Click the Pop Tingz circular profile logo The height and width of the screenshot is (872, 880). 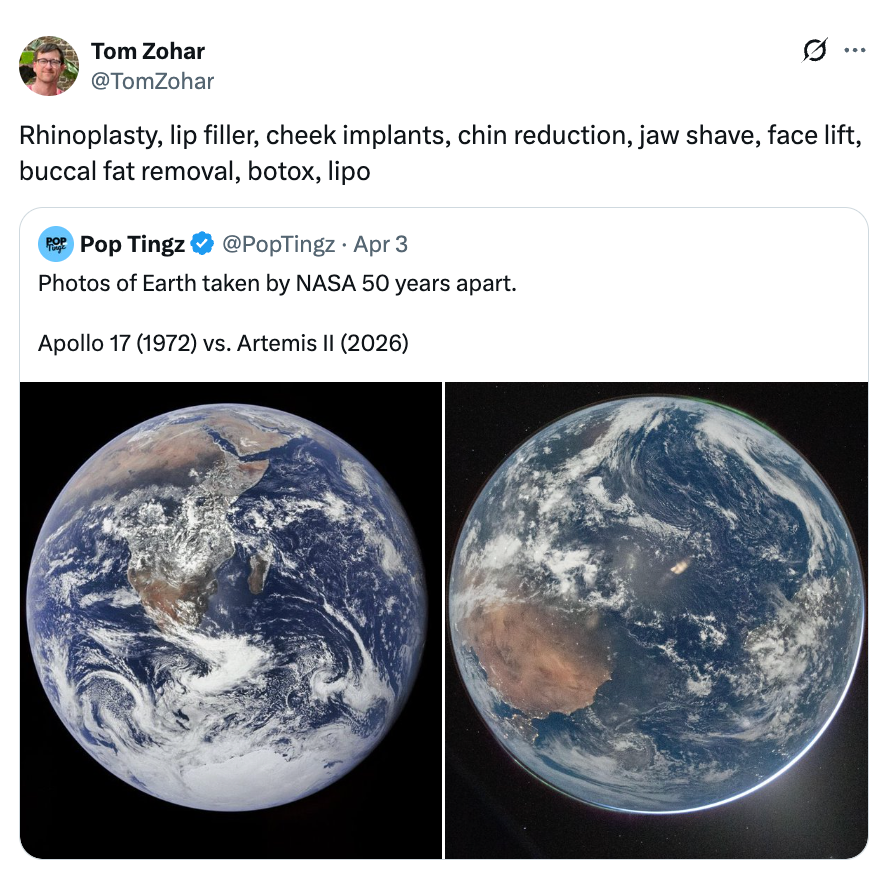click(x=56, y=243)
